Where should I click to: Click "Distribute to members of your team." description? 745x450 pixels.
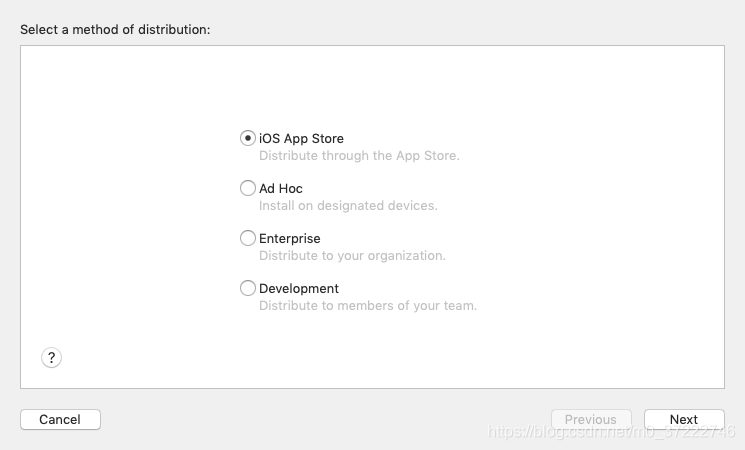[x=368, y=306]
